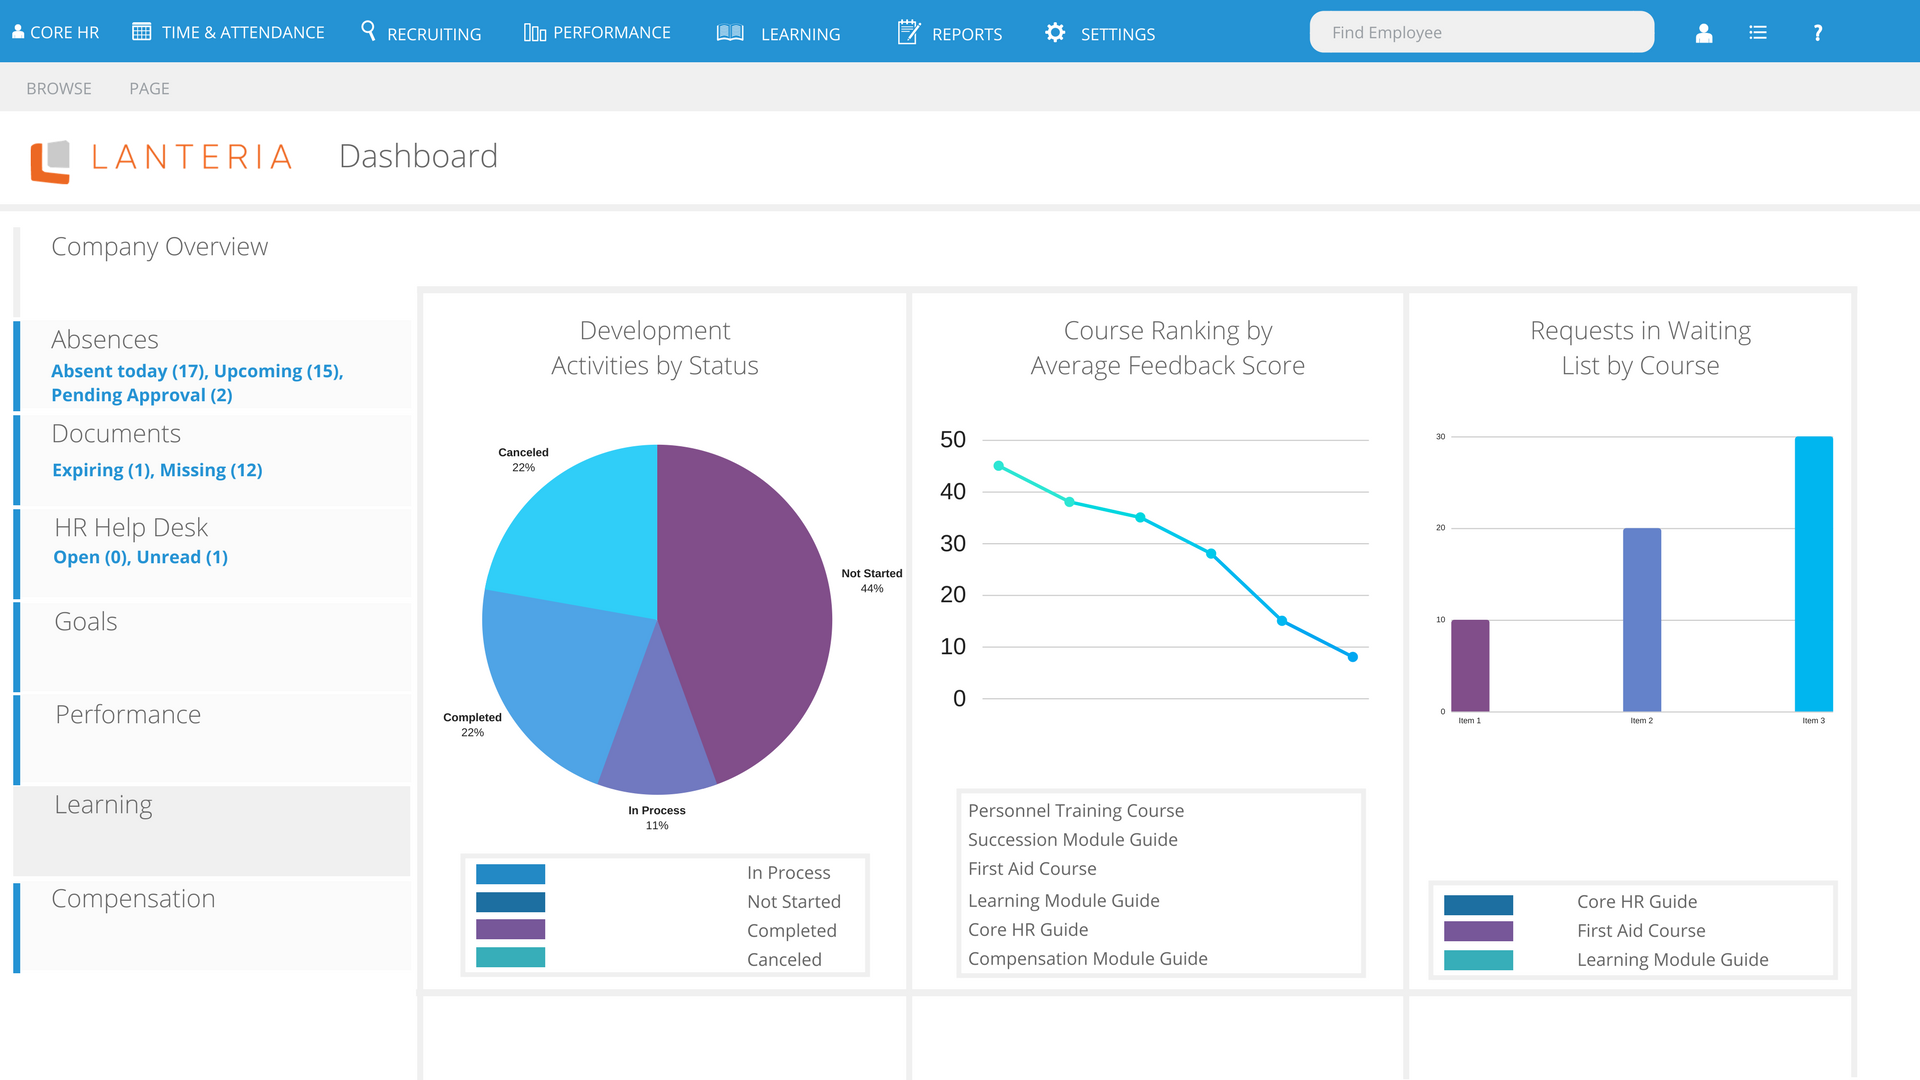Click the Time & Attendance calendar icon
Viewport: 1920px width, 1080px height.
142,32
